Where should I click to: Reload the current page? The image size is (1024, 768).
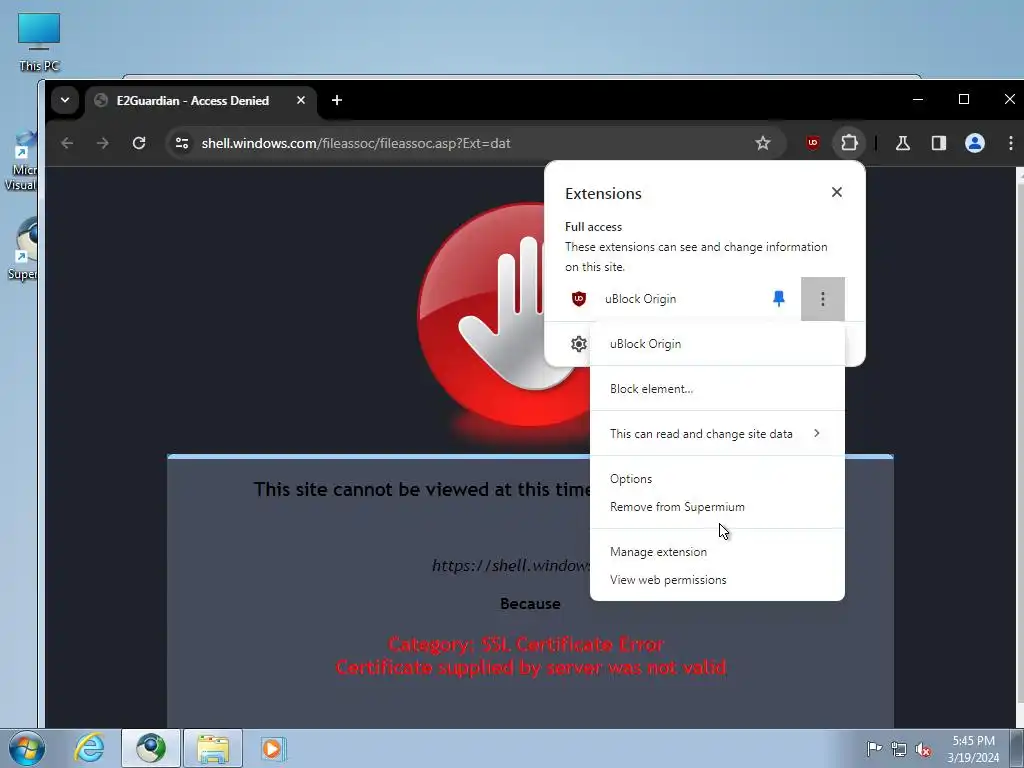[x=138, y=143]
